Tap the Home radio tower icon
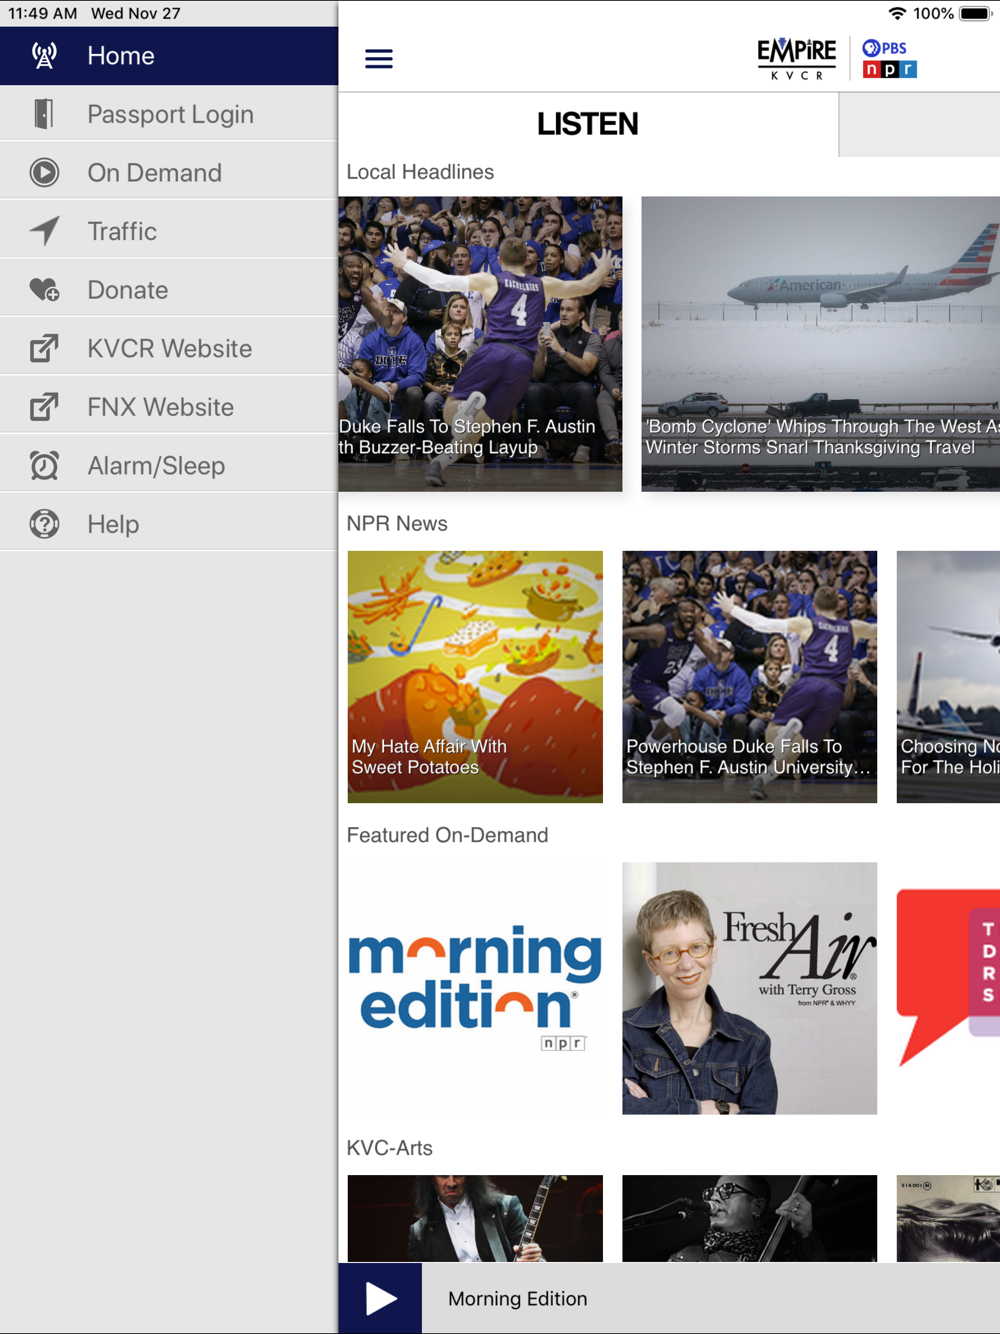1000x1334 pixels. (x=44, y=56)
